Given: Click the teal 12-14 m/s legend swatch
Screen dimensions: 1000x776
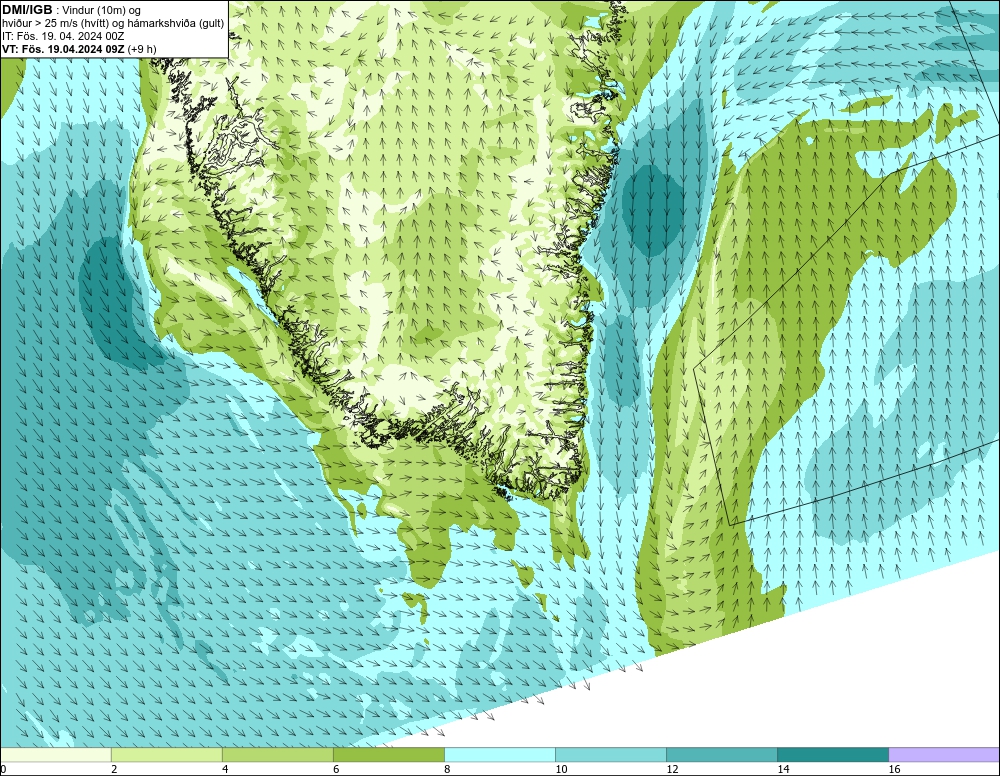Looking at the screenshot, I should pos(722,755).
